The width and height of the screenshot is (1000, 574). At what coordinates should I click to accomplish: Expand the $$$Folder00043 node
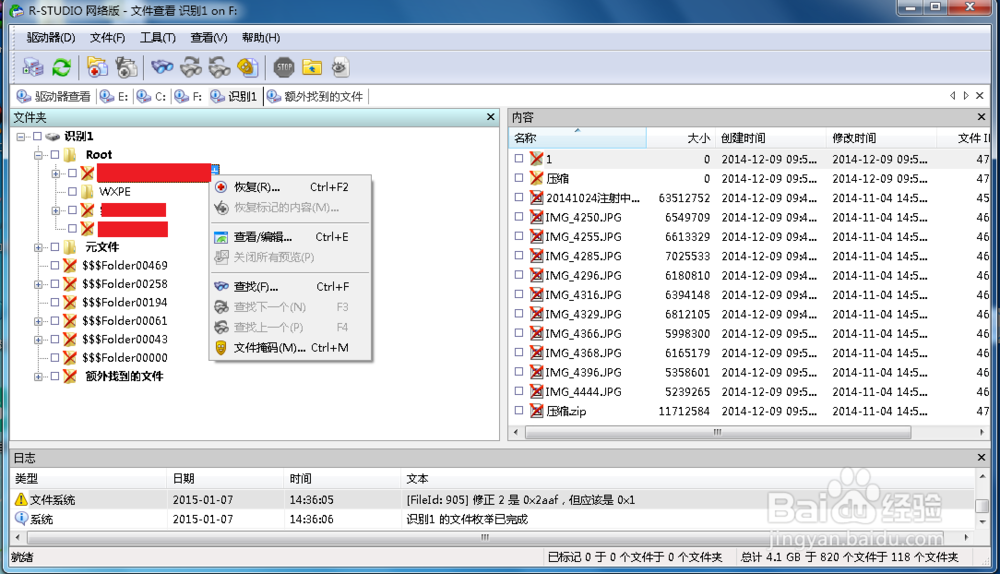[38, 340]
